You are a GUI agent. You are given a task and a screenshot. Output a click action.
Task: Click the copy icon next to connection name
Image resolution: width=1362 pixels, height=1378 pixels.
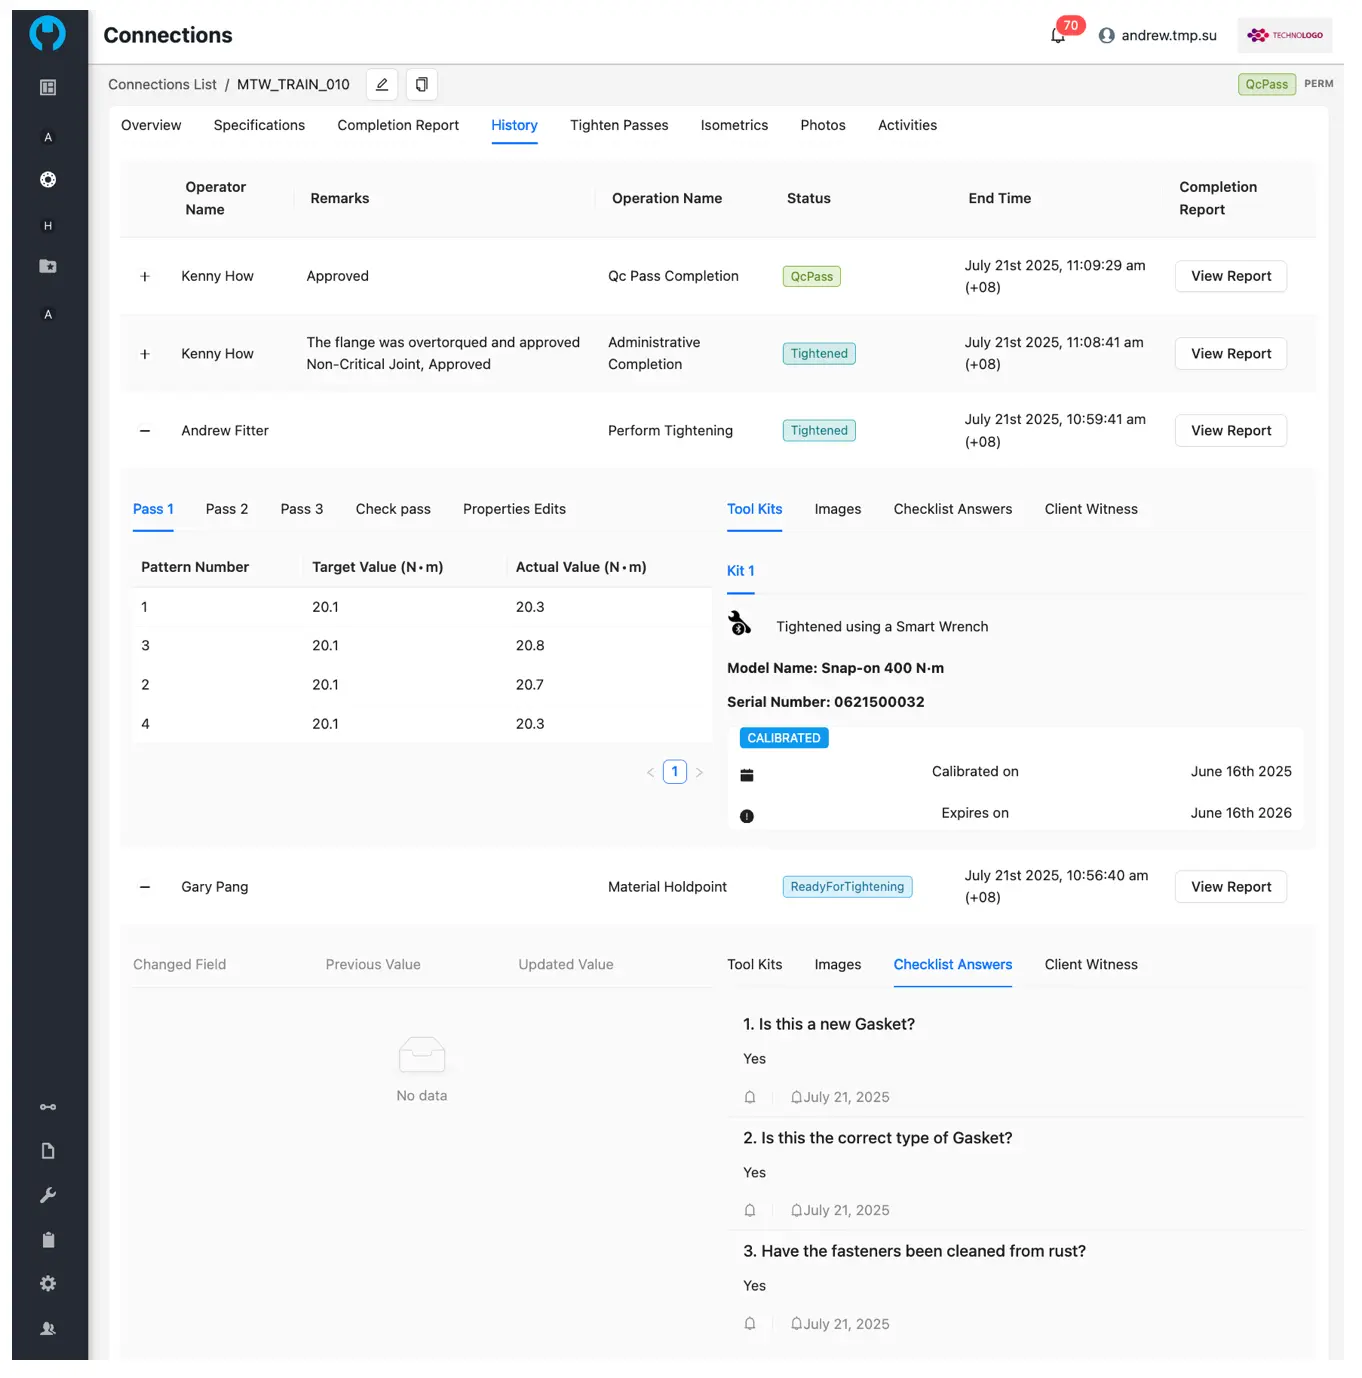coord(422,85)
